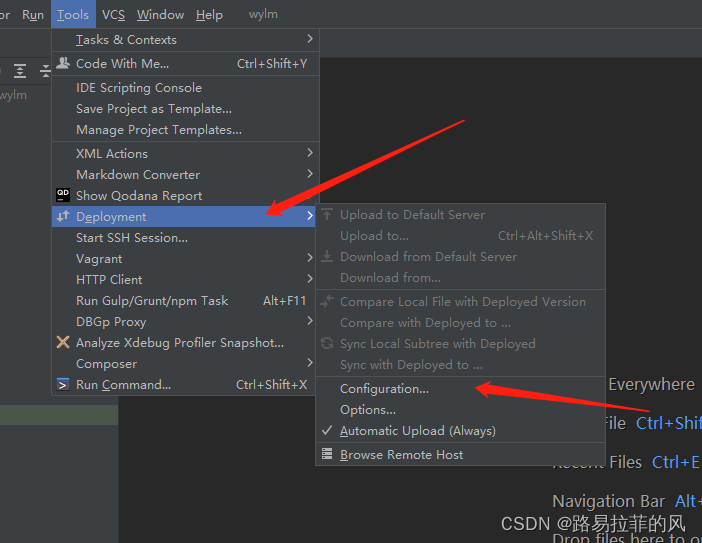702x543 pixels.
Task: Click the Collapse All toolbar icon
Action: [x=45, y=71]
